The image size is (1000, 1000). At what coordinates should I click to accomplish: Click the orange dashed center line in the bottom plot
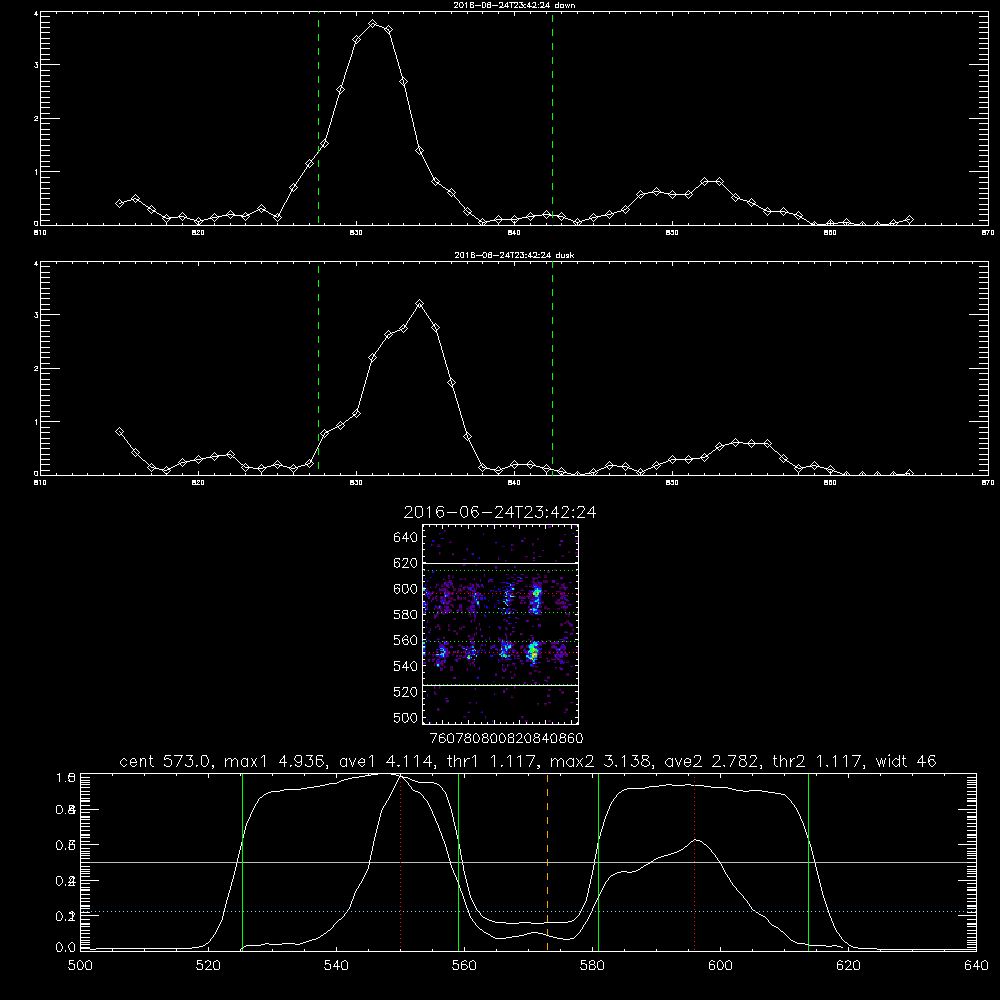[x=547, y=862]
